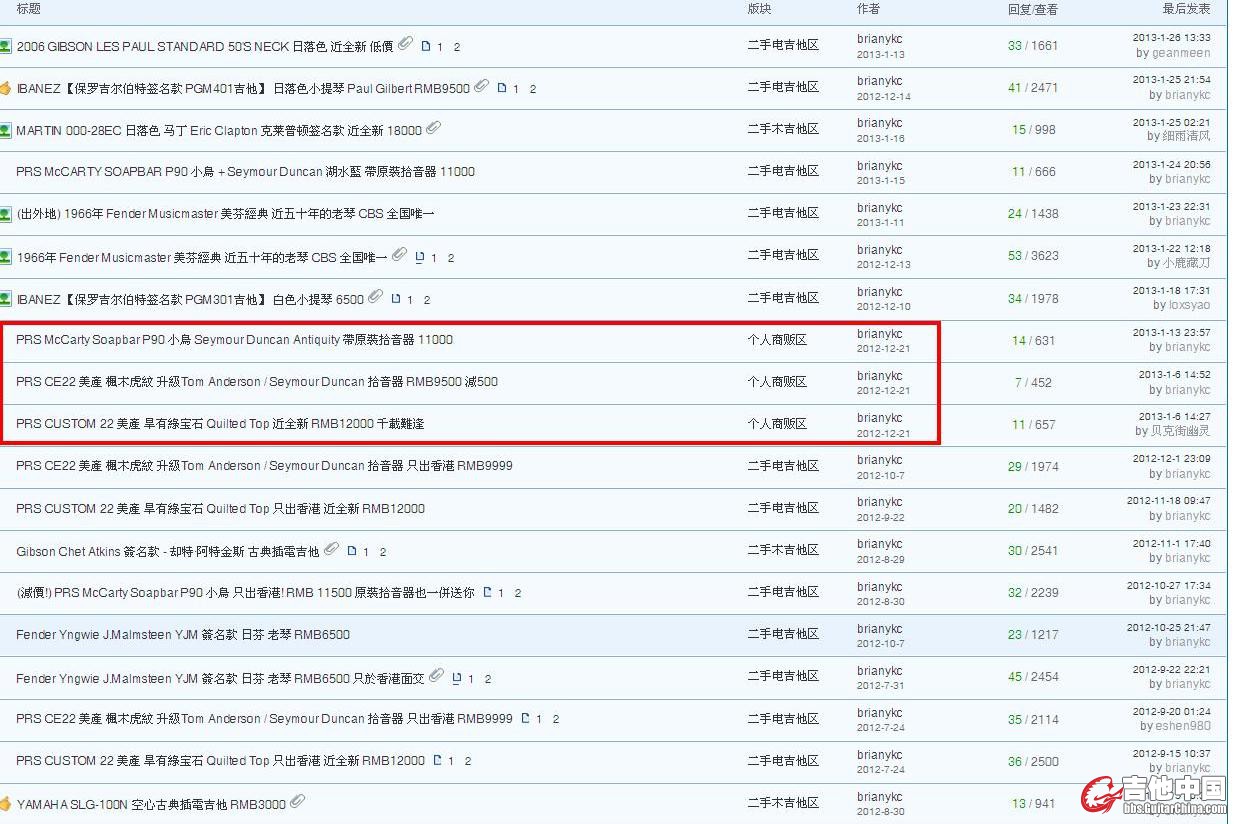Viewport: 1234px width, 824px height.
Task: Click page icon on PRS CUSTOM 22 thread with 36 replies
Action: click(x=436, y=761)
